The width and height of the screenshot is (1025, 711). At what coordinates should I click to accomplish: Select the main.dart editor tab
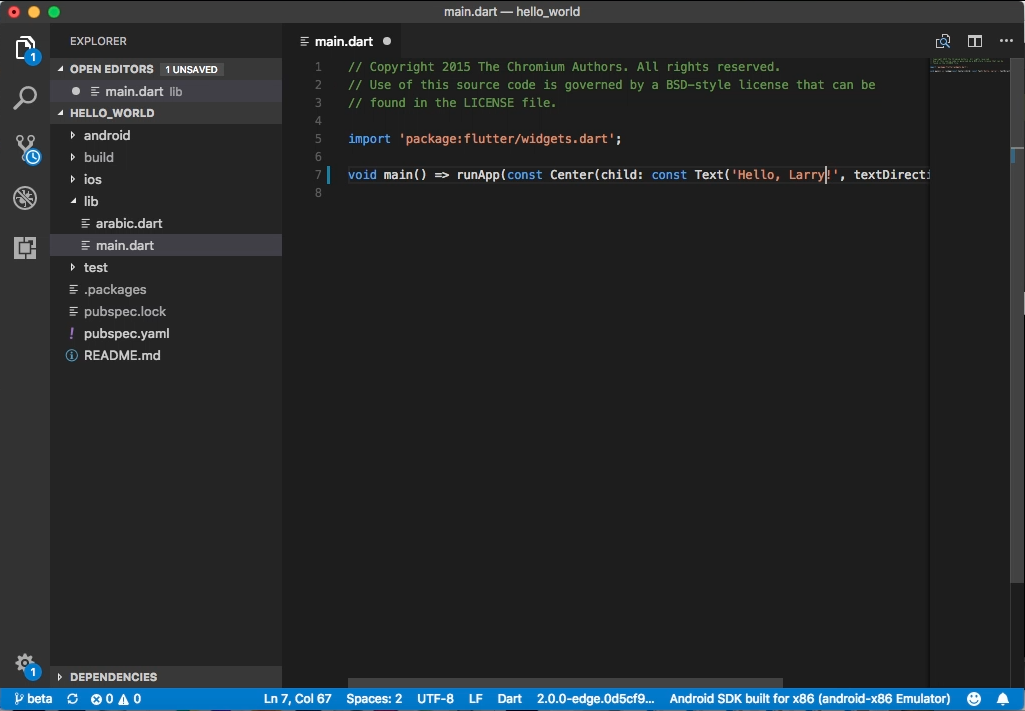(344, 41)
